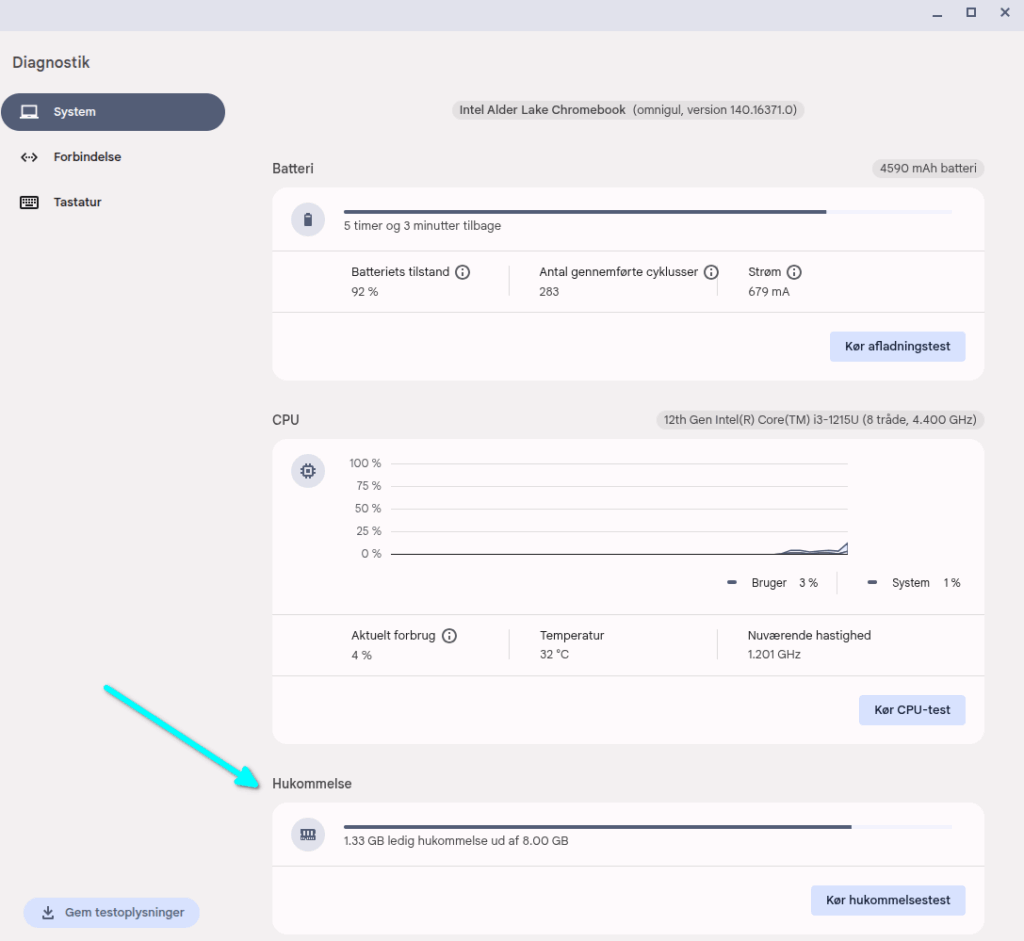Open the Forbindelse section
The width and height of the screenshot is (1024, 941).
[x=87, y=157]
